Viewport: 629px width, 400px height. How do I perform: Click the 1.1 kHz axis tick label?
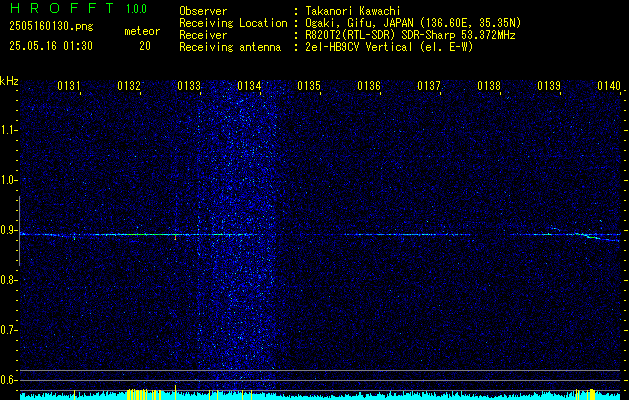pos(8,130)
